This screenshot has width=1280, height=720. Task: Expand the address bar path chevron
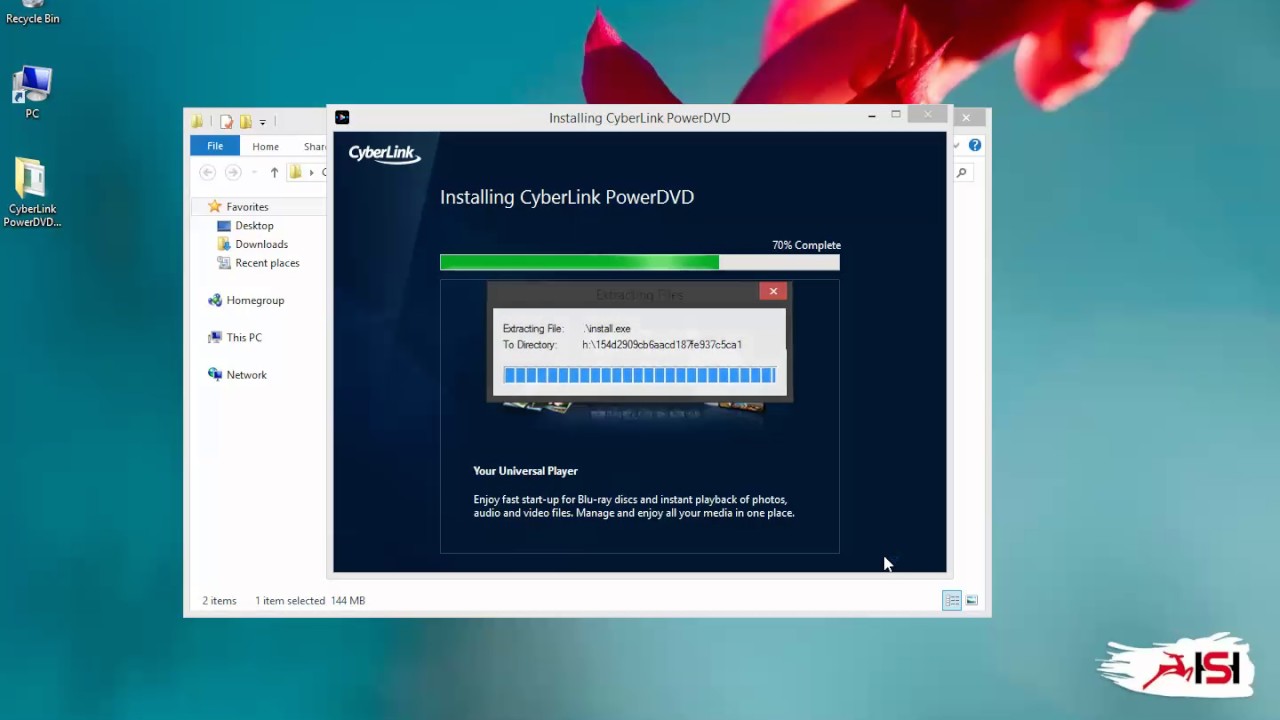[311, 173]
